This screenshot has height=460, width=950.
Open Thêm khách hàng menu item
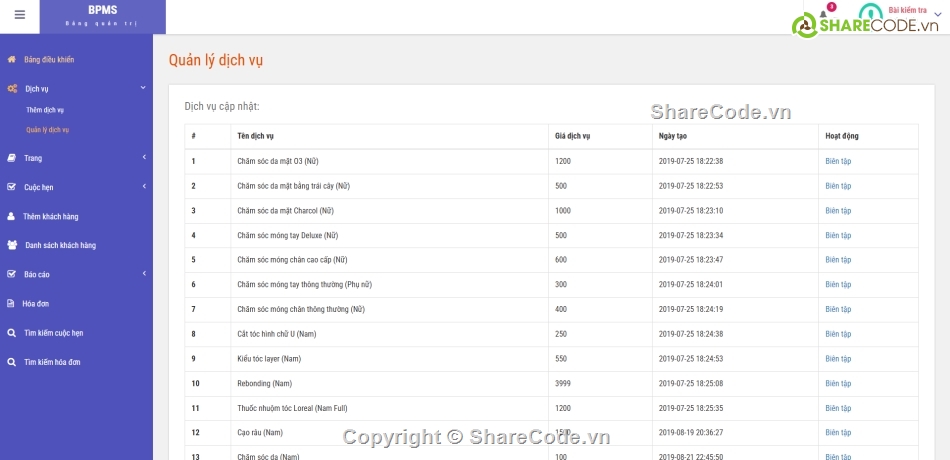click(x=51, y=216)
